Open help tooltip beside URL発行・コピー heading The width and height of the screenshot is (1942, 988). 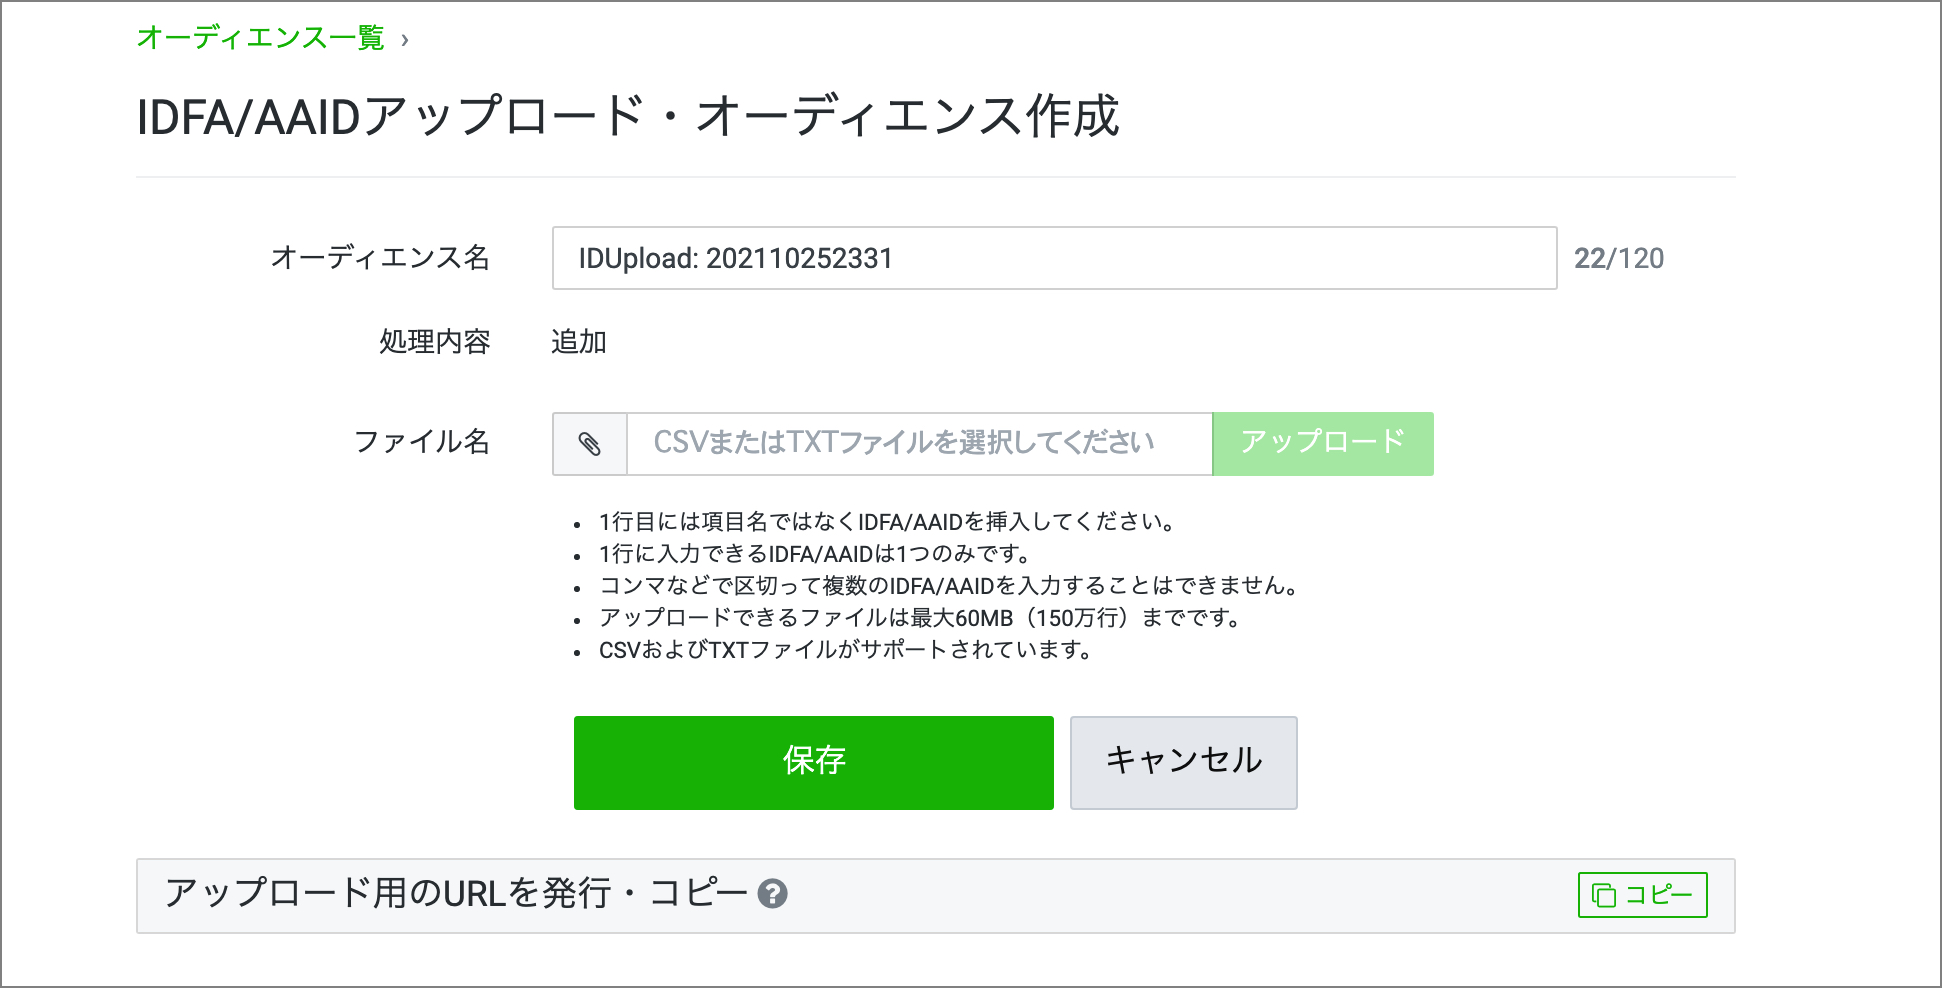772,893
